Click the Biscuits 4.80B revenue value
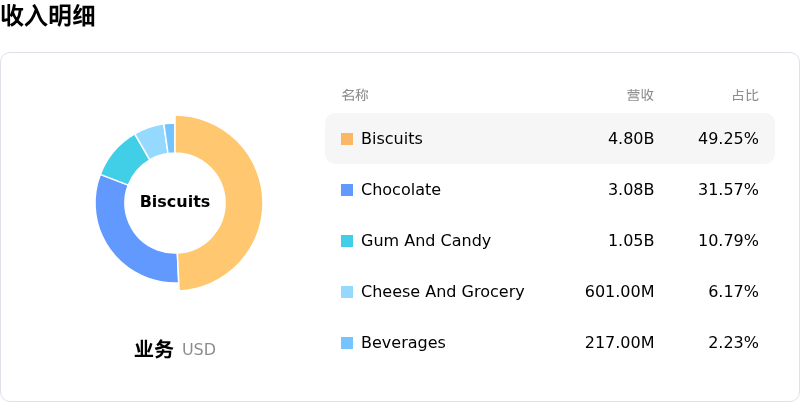This screenshot has height=402, width=800. point(631,139)
